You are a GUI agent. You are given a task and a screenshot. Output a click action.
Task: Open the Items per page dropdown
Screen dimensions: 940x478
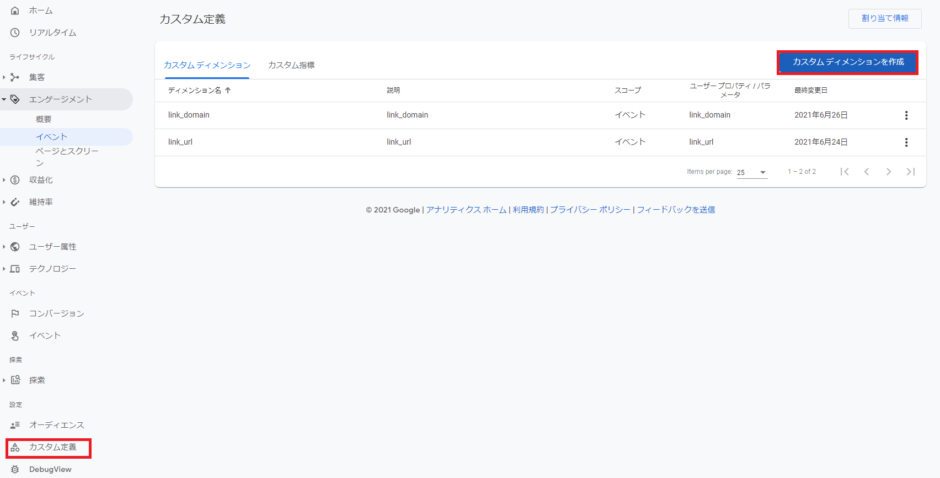click(752, 173)
